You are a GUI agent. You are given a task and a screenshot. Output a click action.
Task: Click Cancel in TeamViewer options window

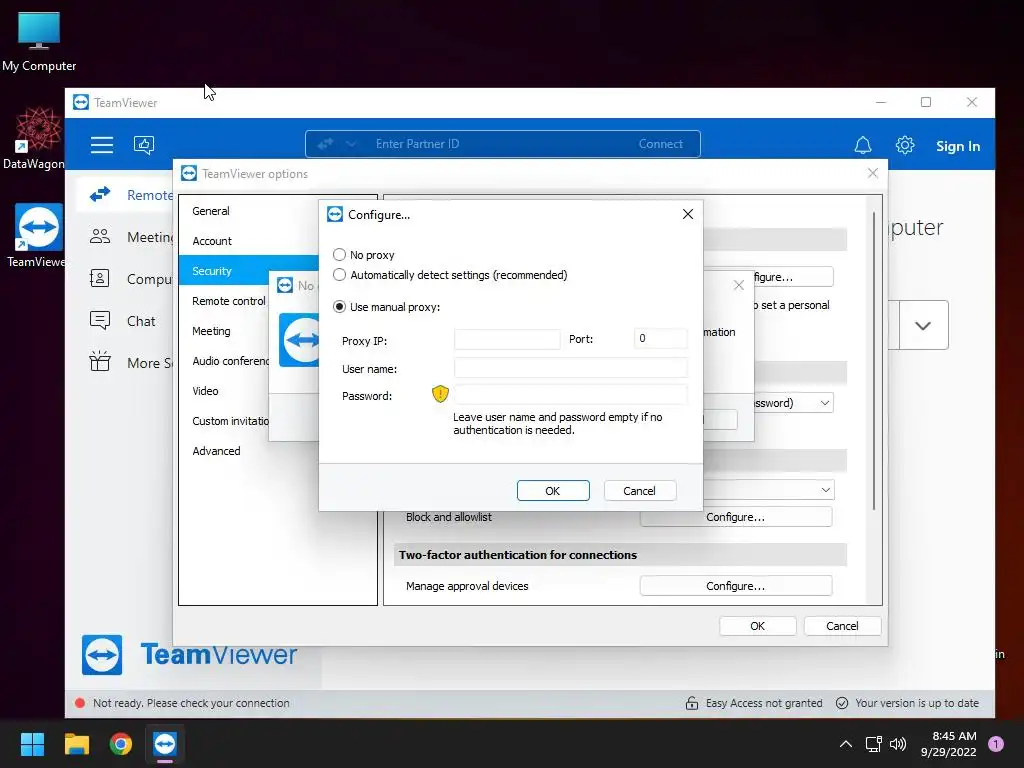click(x=842, y=626)
